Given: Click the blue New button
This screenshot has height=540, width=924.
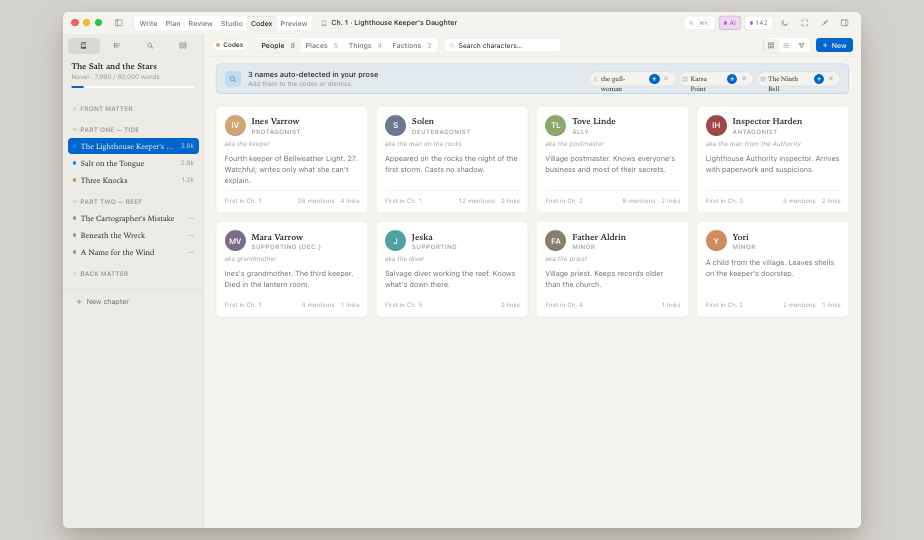Looking at the screenshot, I should coord(834,45).
